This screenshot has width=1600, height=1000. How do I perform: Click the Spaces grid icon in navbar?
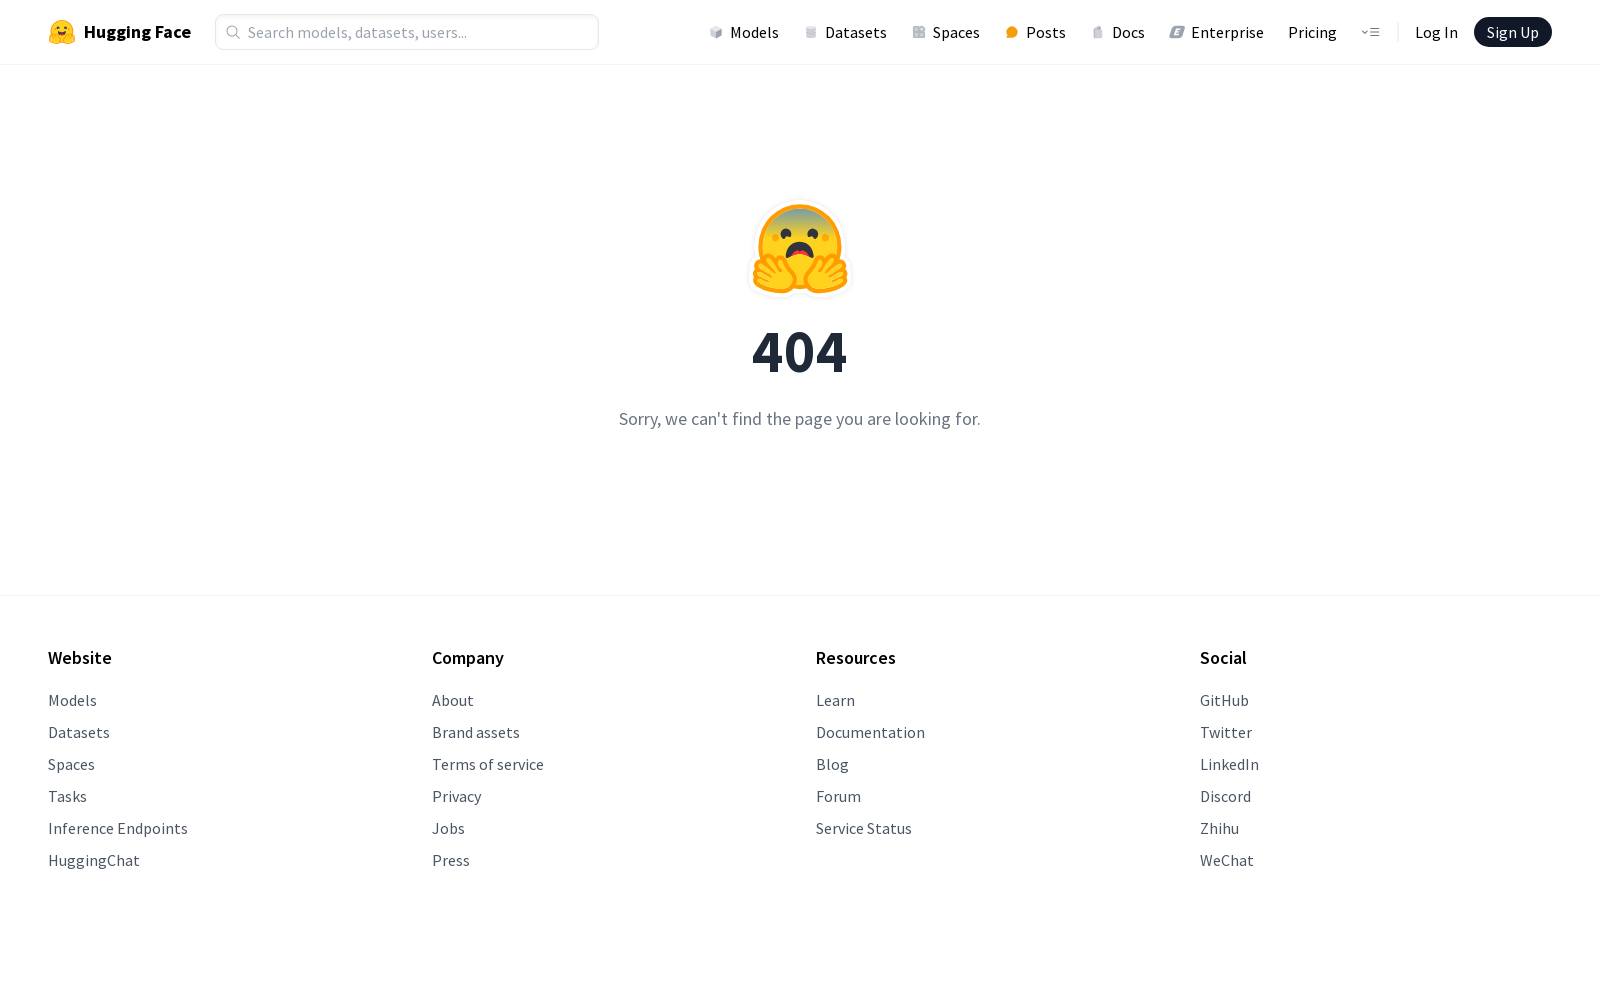pyautogui.click(x=919, y=32)
